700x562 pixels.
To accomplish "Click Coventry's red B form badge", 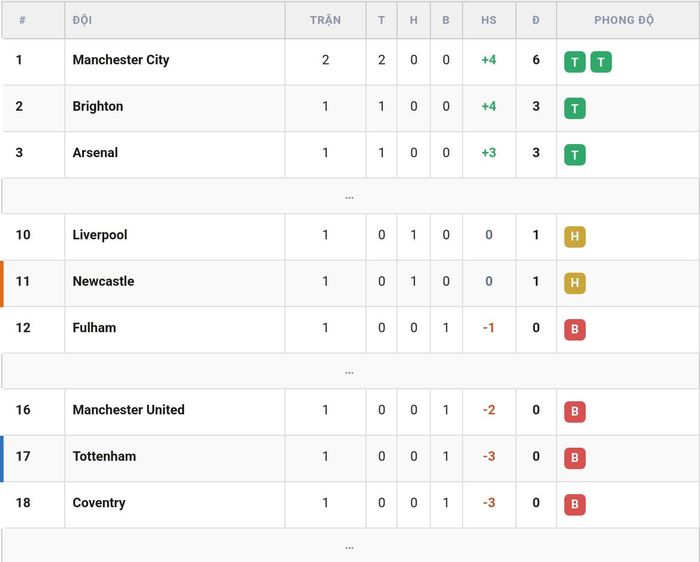I will (575, 504).
